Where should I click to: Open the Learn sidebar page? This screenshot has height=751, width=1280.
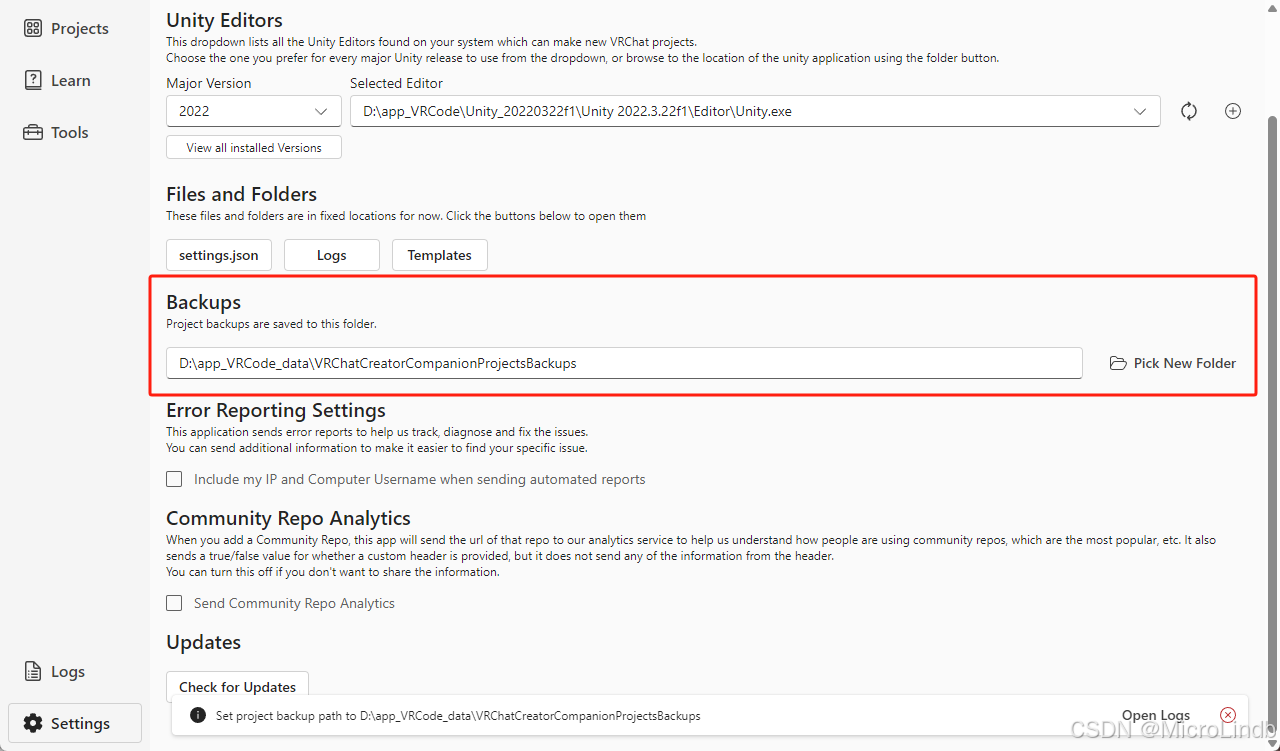[75, 80]
